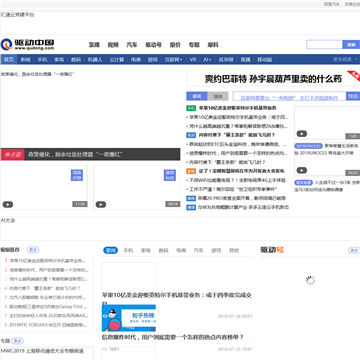Click the green tag before 苹果10亿美金 headline
This screenshot has width=360, height=360.
(x=191, y=108)
